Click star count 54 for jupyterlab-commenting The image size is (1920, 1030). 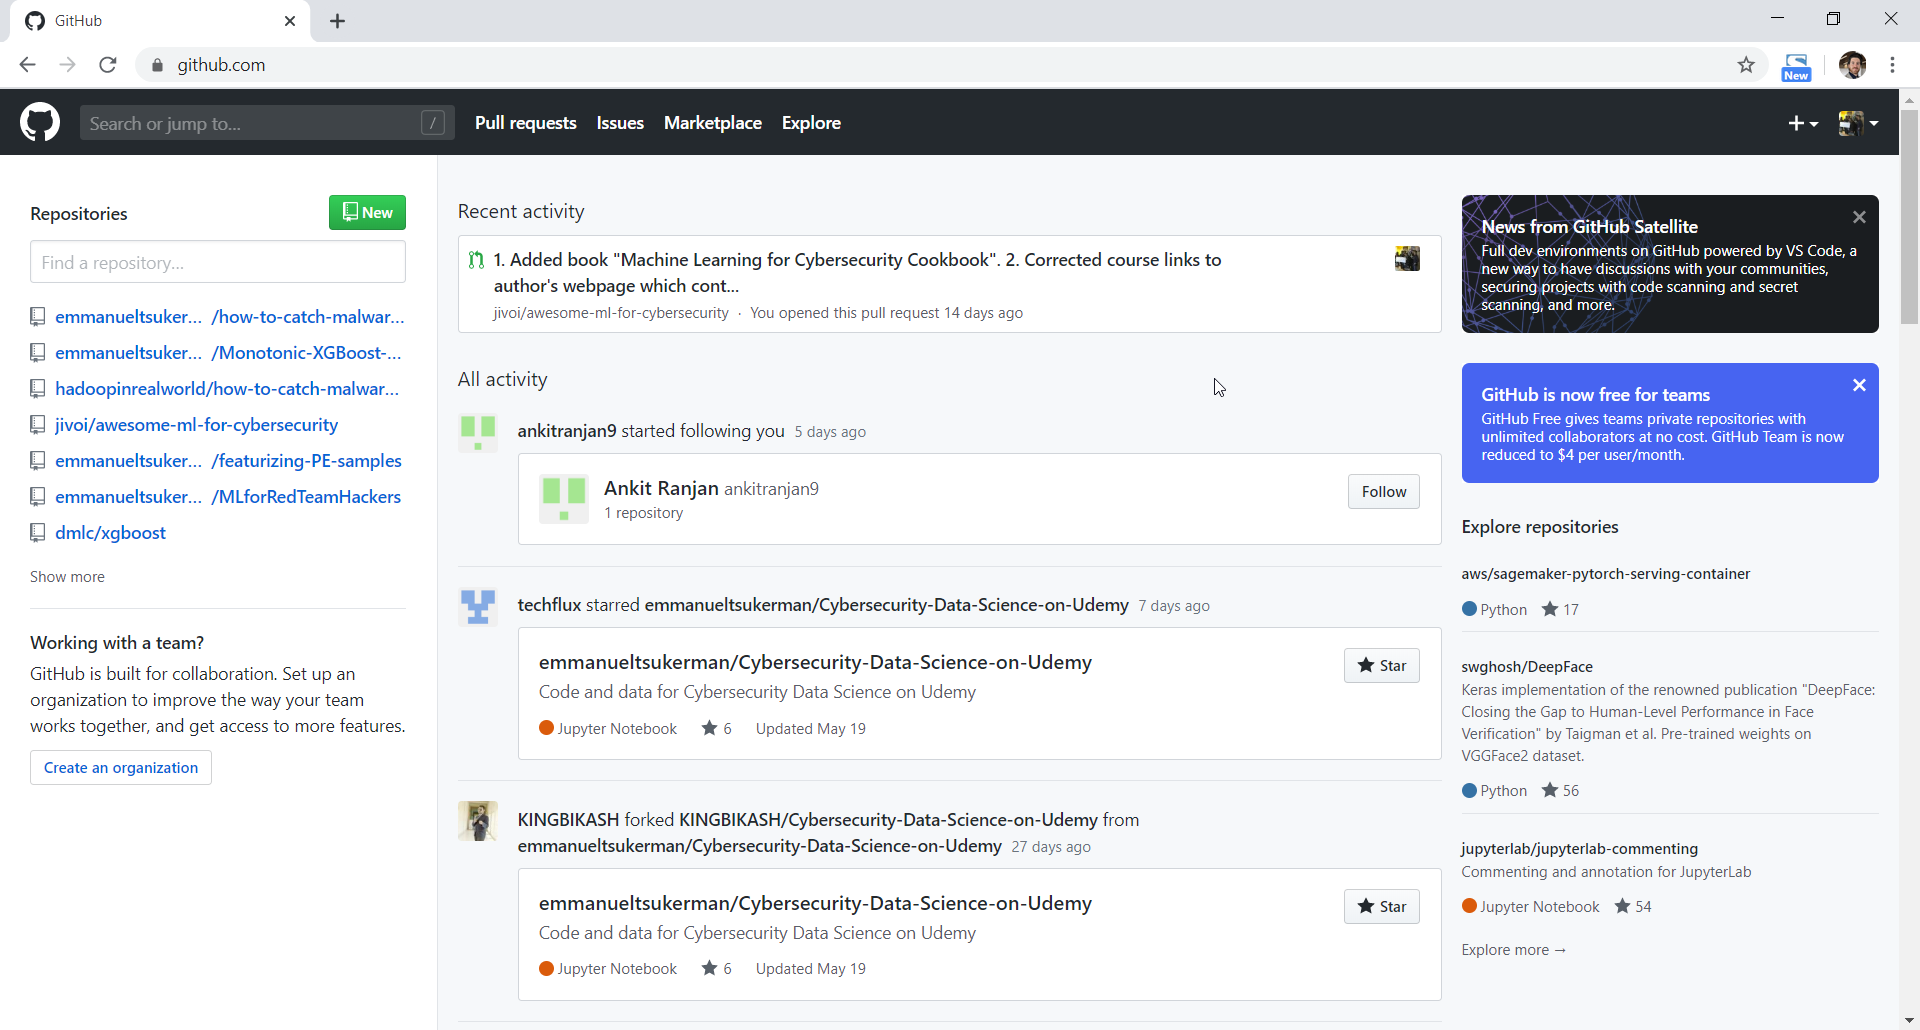point(1633,906)
